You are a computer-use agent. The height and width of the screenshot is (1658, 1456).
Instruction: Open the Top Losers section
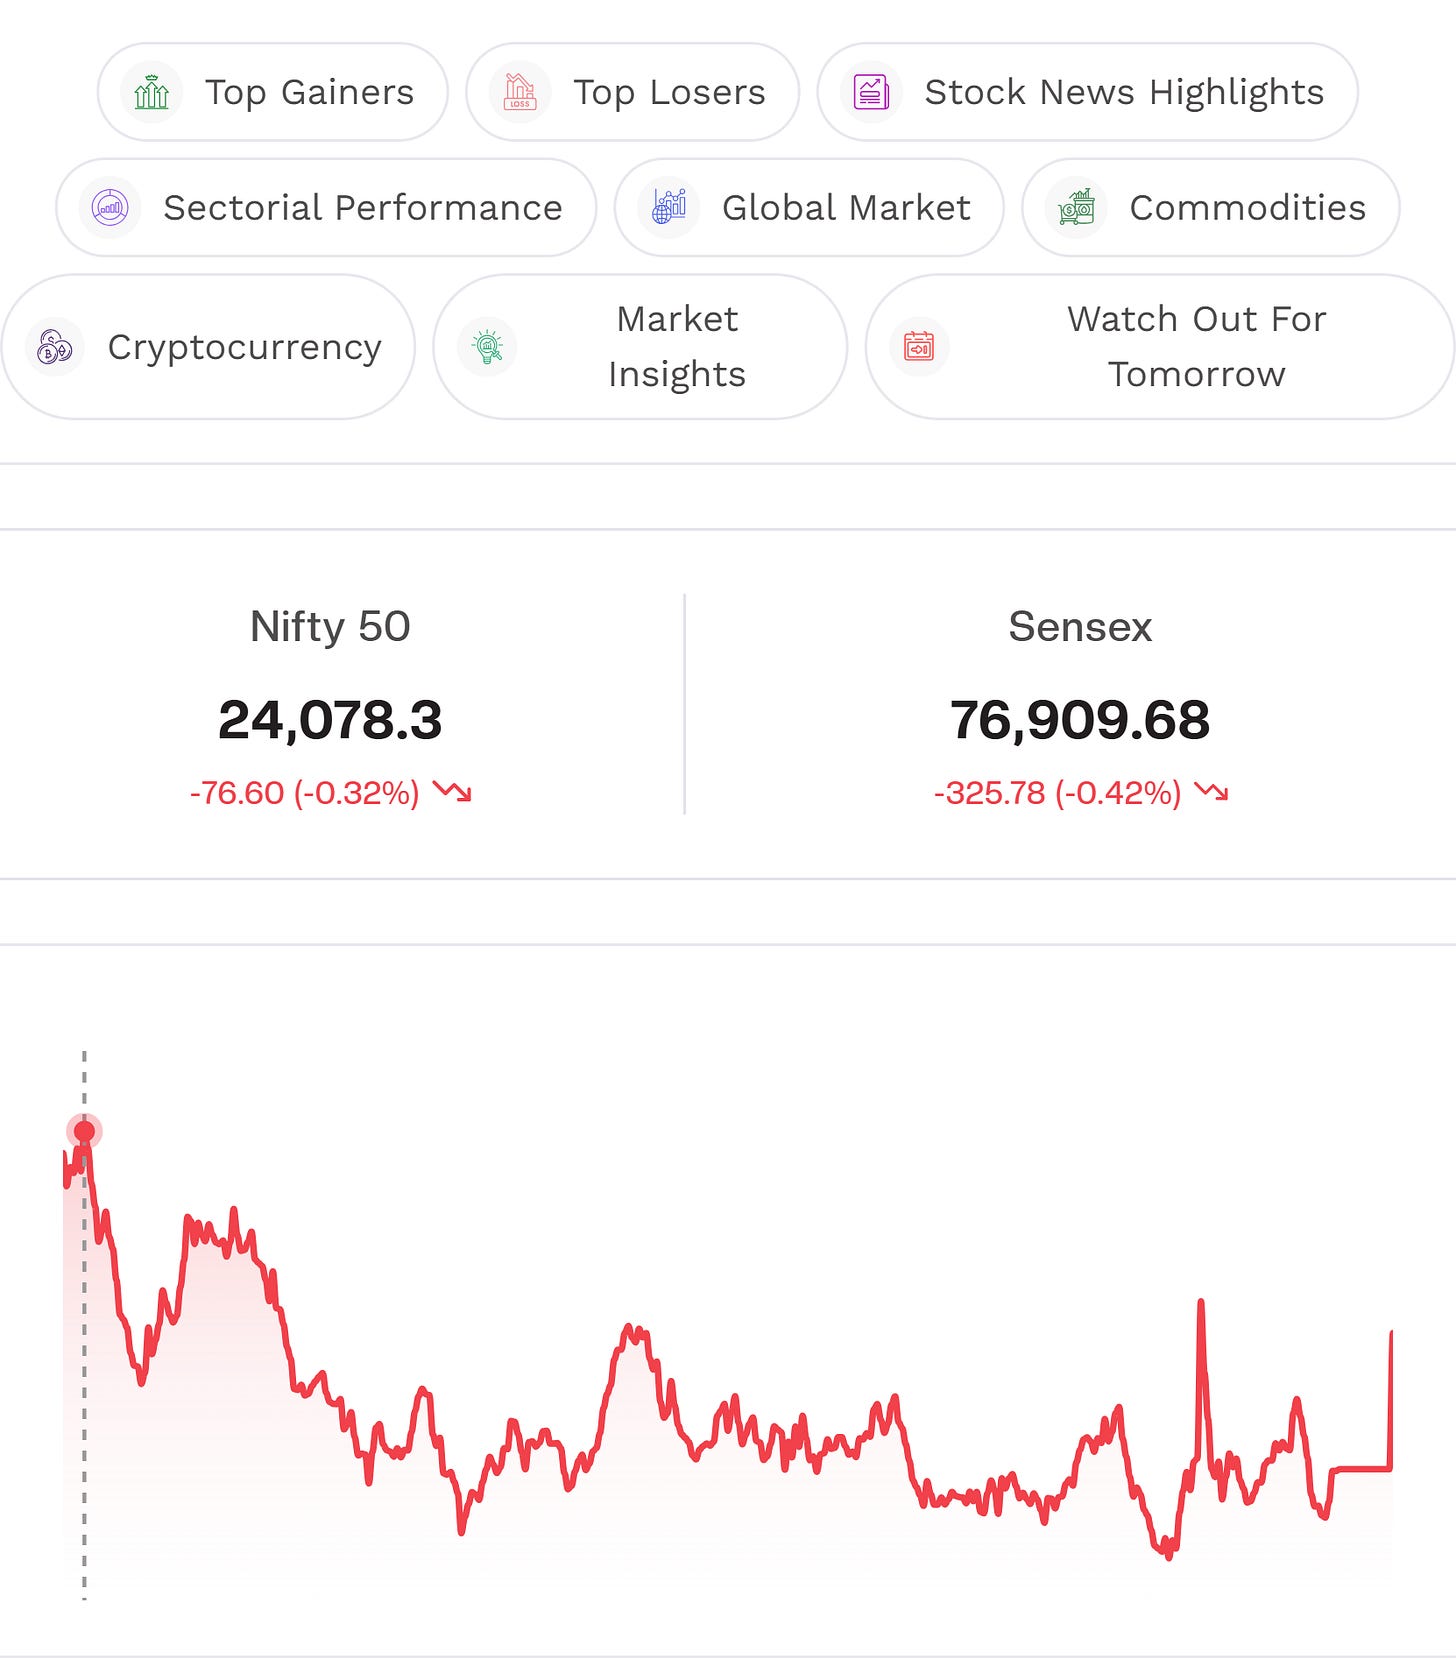pyautogui.click(x=633, y=92)
